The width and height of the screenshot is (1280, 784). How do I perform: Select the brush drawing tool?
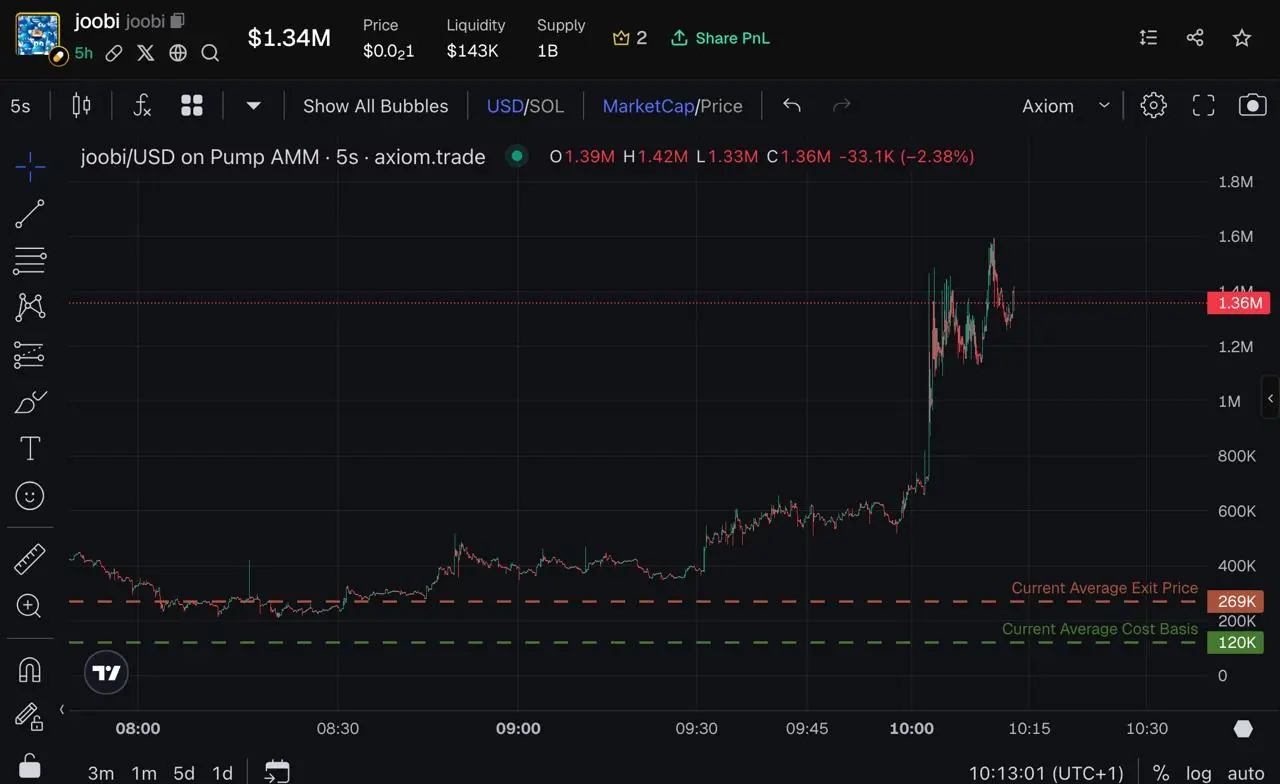[30, 402]
